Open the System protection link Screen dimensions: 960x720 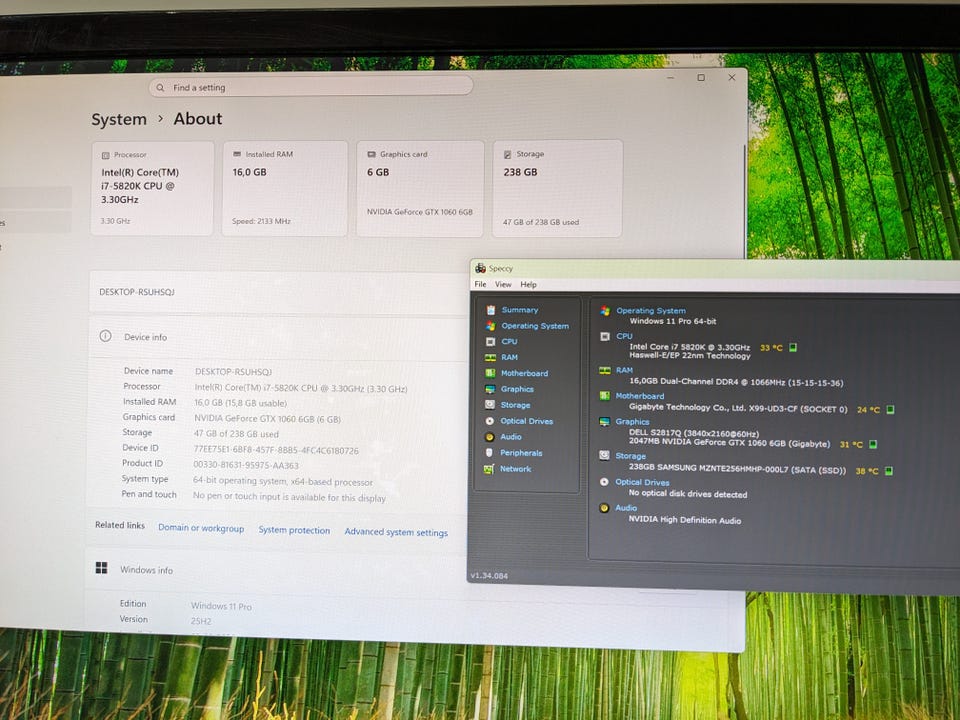(294, 530)
